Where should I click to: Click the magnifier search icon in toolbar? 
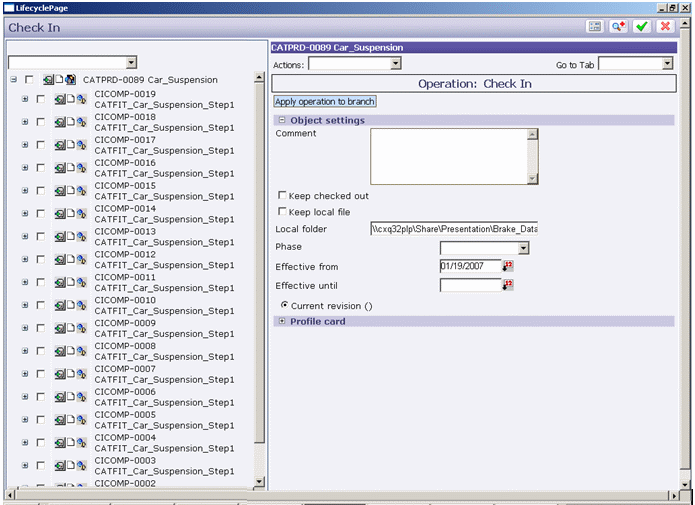[619, 27]
